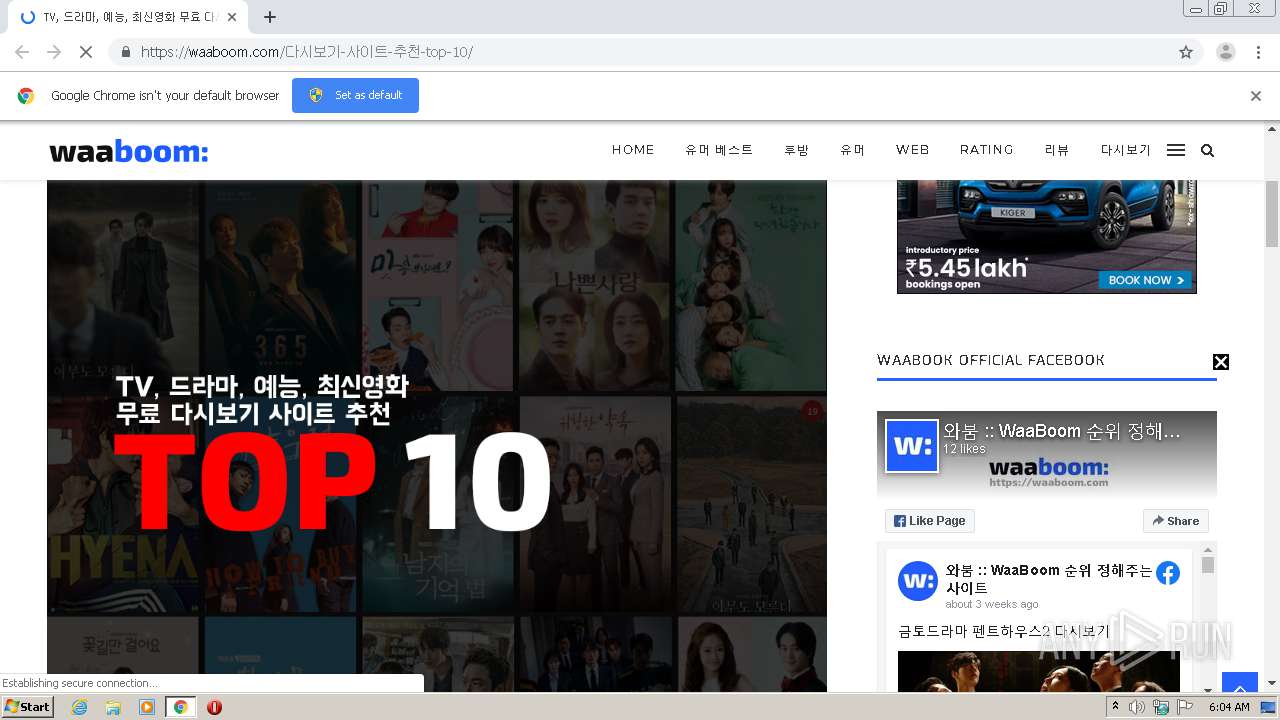Open the 'about 3 weeks ago' post timestamp
Viewport: 1280px width, 720px height.
pos(992,604)
